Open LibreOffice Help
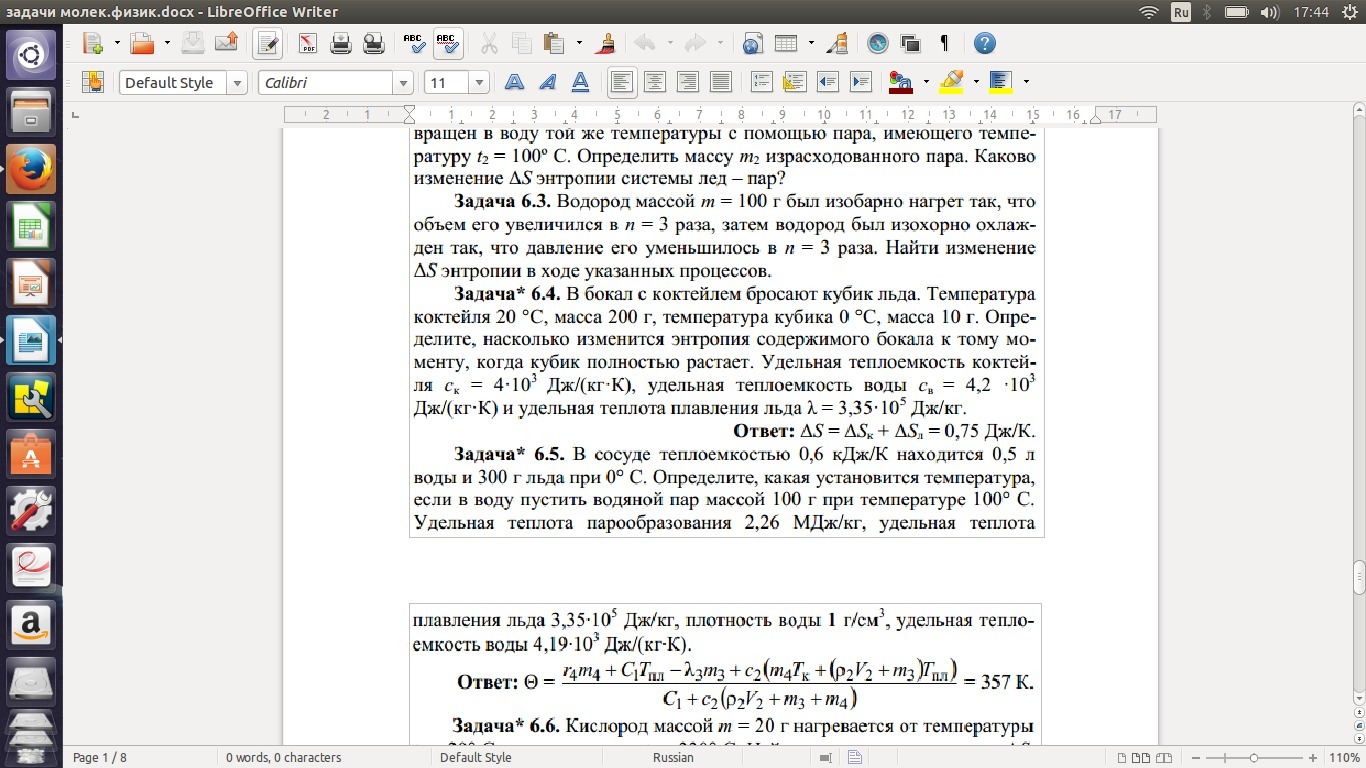 pos(985,43)
